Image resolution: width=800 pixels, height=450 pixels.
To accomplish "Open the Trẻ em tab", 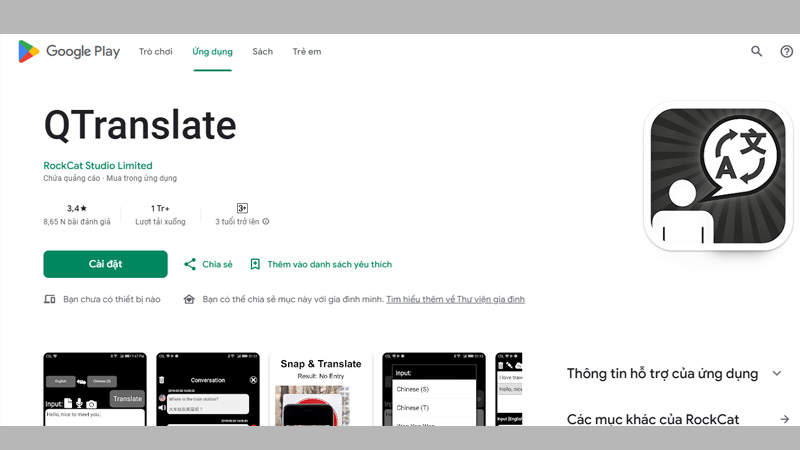I will pos(307,51).
